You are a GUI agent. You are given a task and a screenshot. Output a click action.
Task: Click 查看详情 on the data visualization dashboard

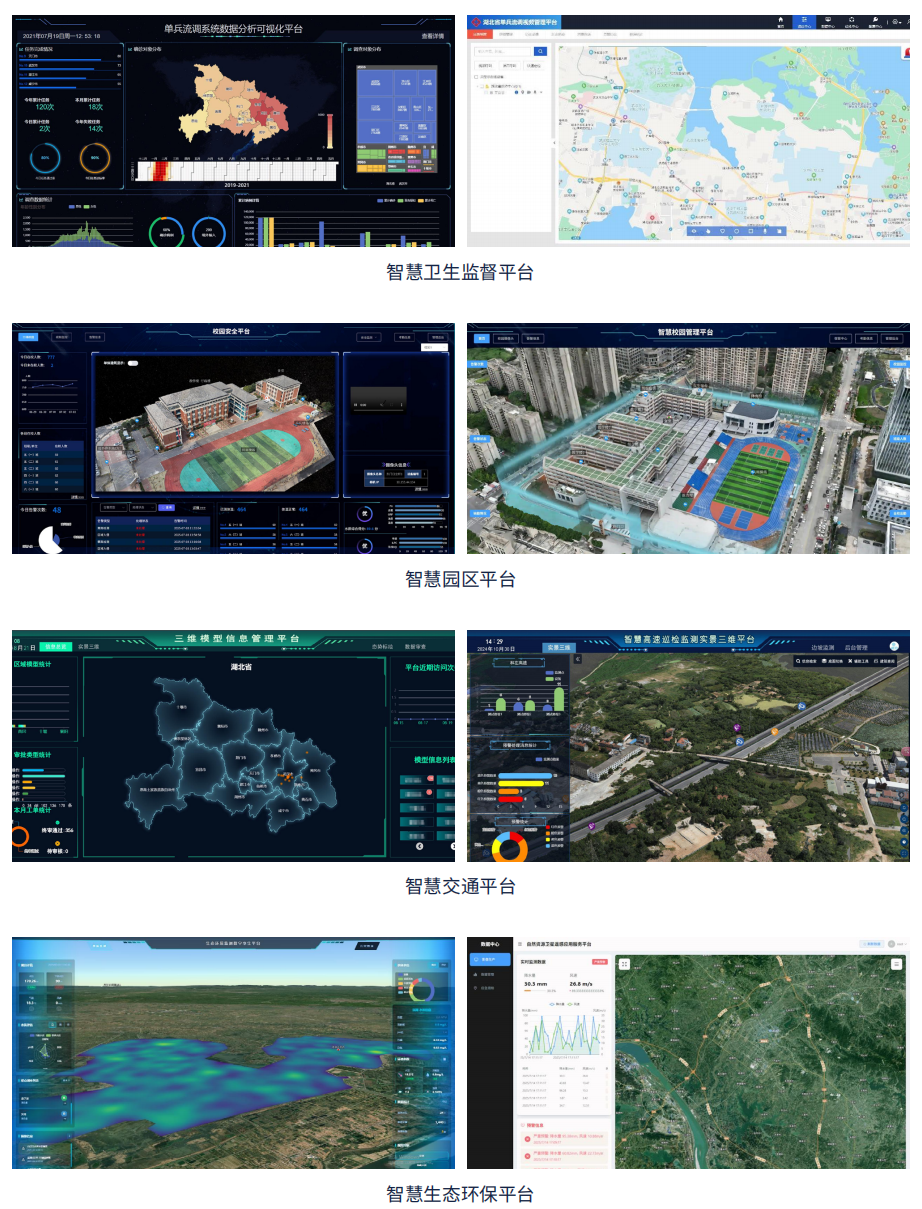pyautogui.click(x=434, y=35)
